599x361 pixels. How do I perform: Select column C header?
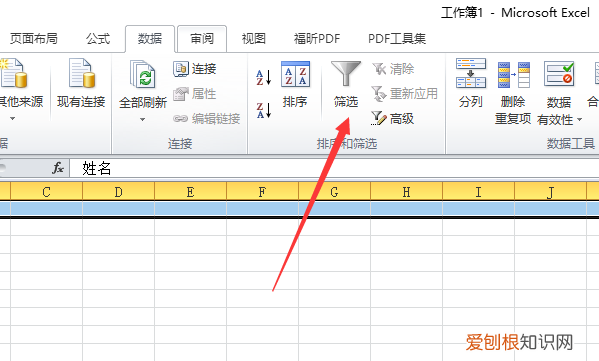point(47,191)
